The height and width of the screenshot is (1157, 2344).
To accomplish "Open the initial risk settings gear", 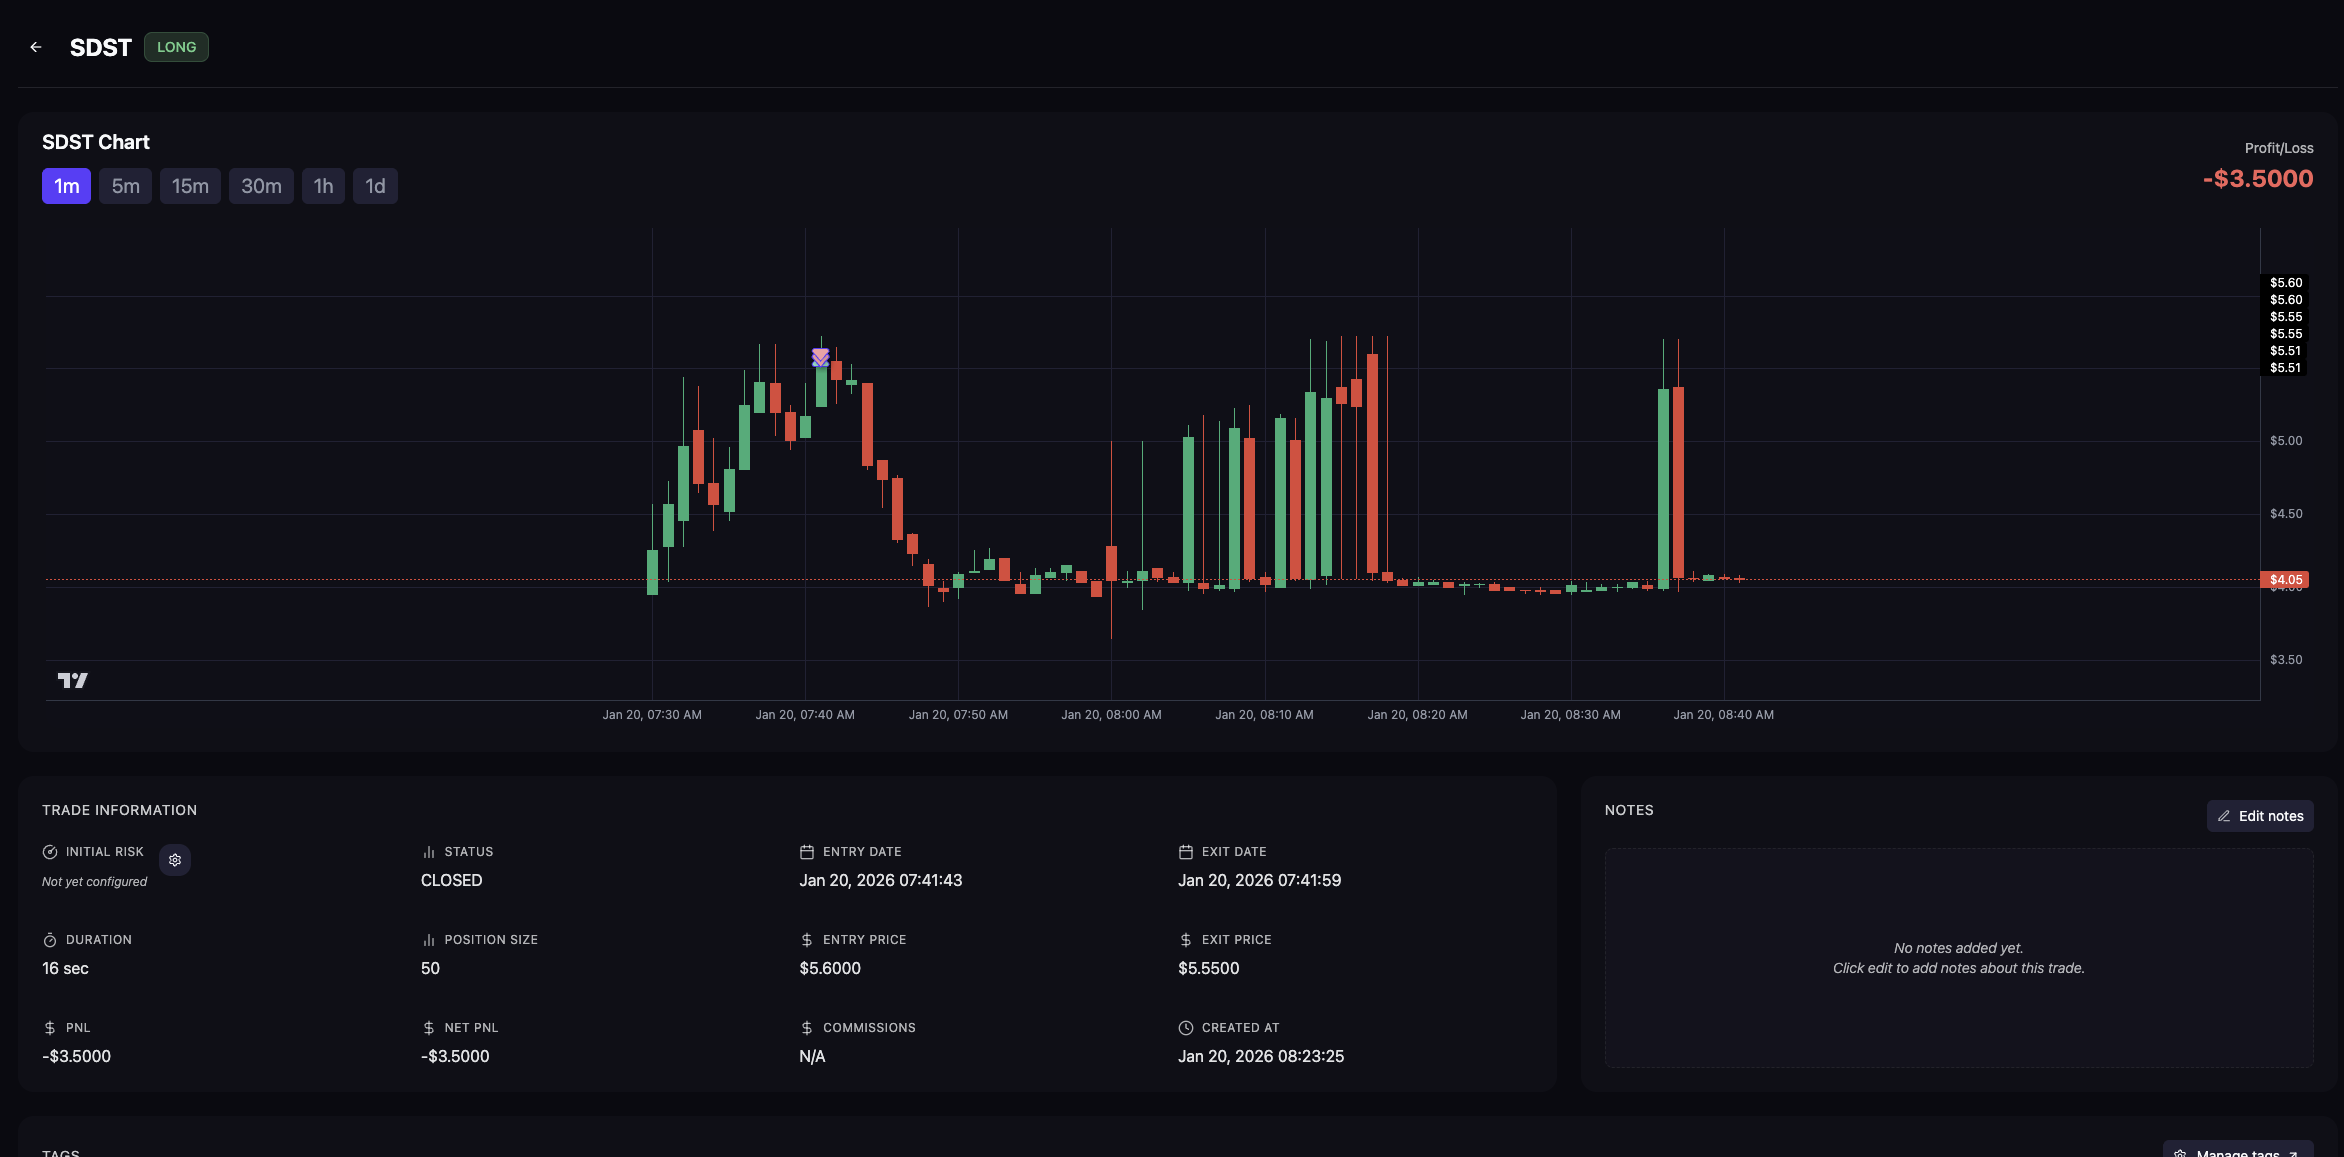I will [175, 860].
